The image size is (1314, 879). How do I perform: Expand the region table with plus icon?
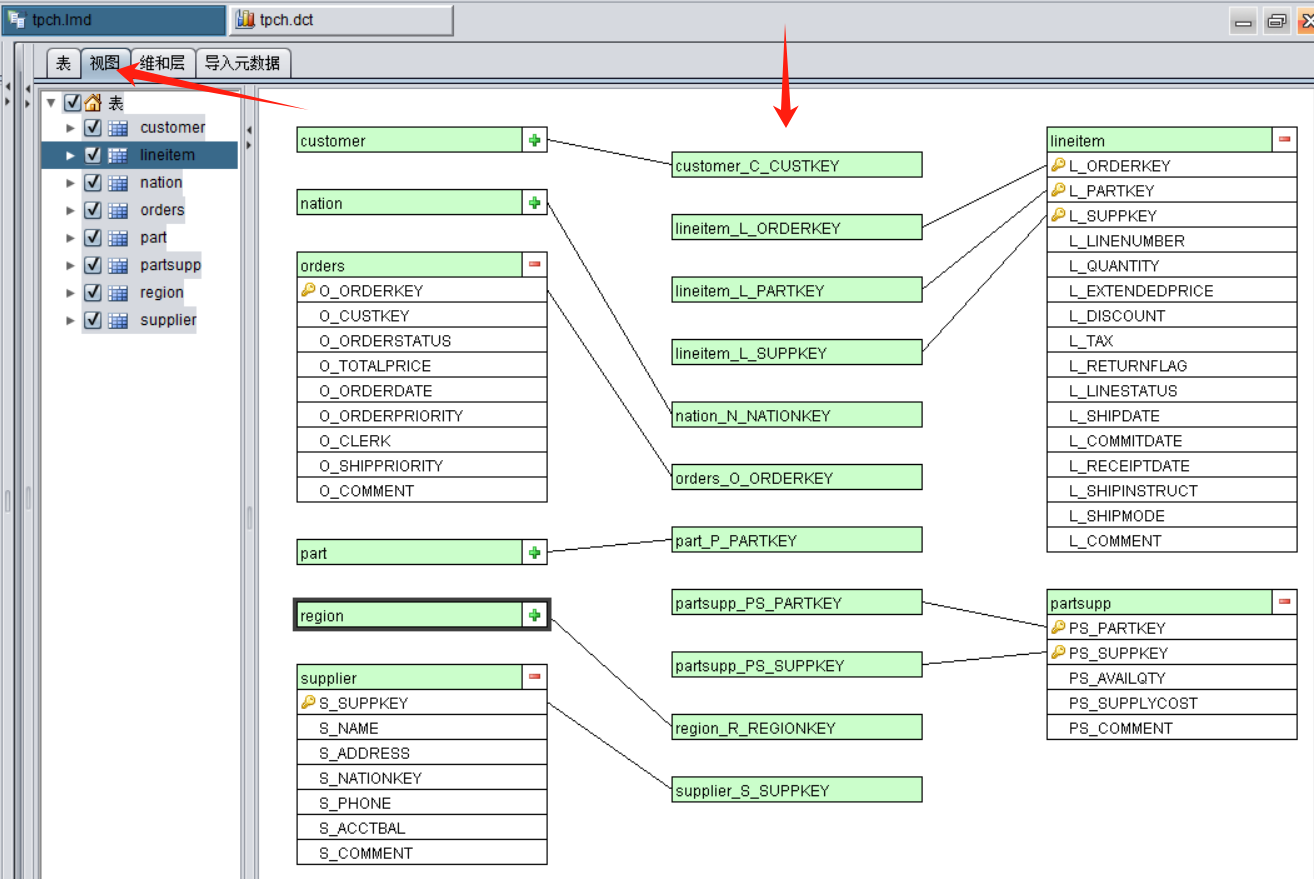point(535,616)
